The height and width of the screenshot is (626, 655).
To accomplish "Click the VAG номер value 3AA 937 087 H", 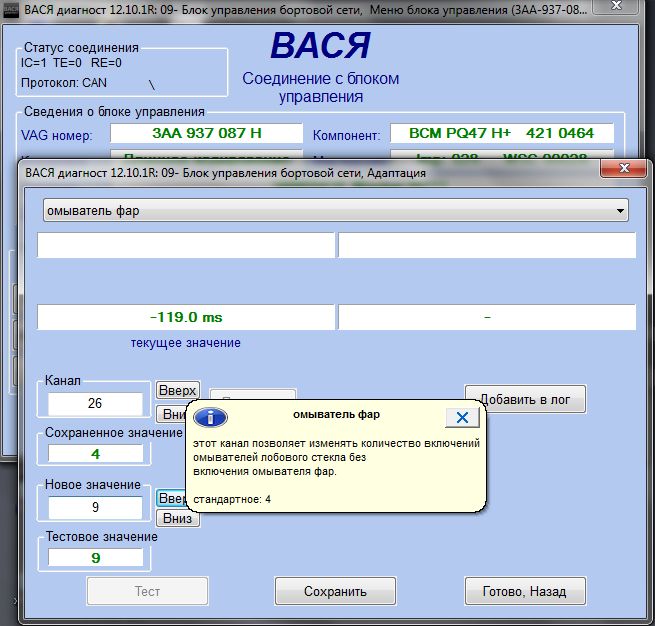I will (x=206, y=133).
